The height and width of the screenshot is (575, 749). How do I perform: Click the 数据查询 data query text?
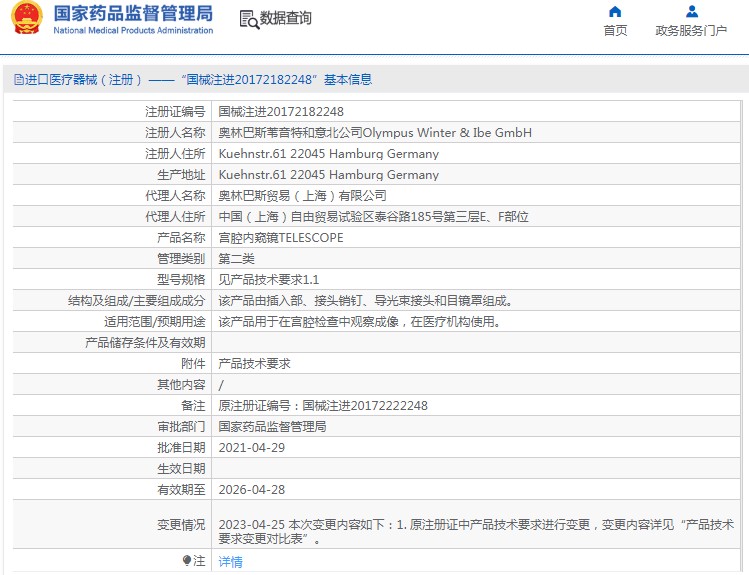pyautogui.click(x=285, y=19)
